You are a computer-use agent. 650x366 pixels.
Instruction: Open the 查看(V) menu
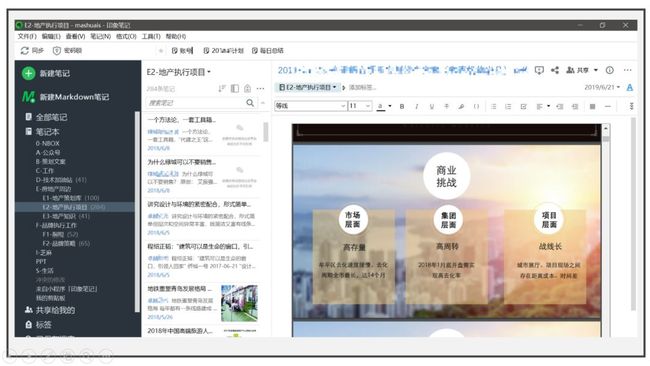pos(75,36)
